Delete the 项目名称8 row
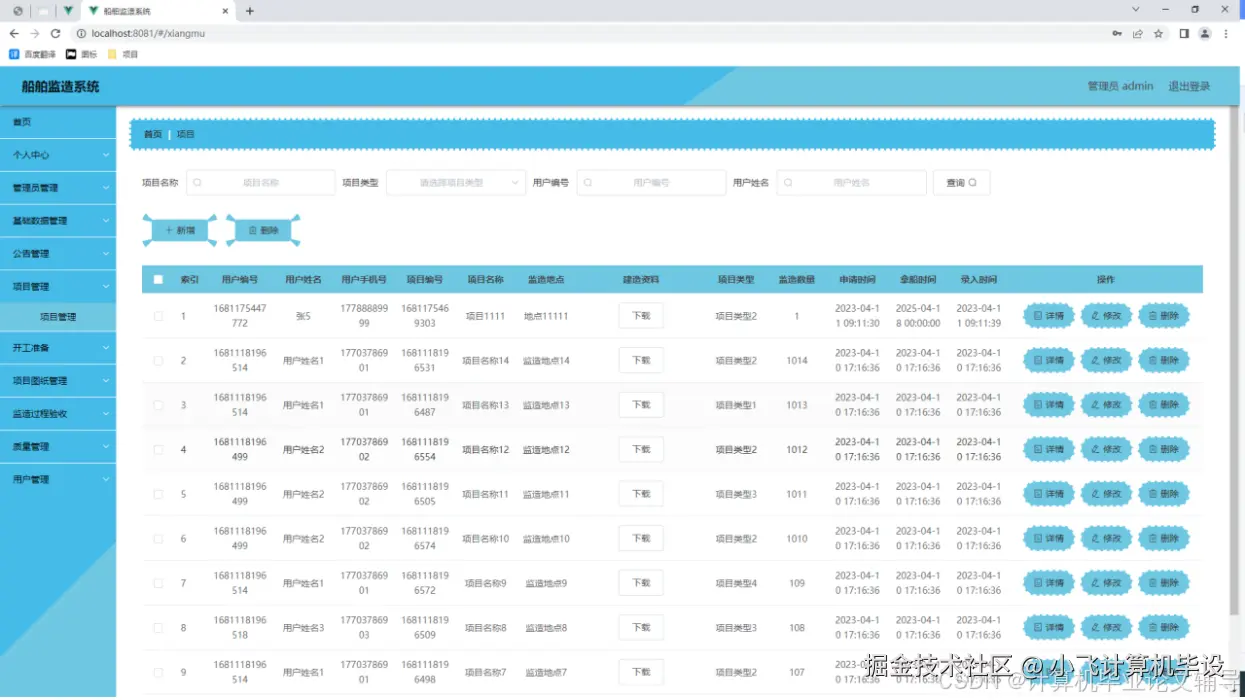 (1164, 627)
